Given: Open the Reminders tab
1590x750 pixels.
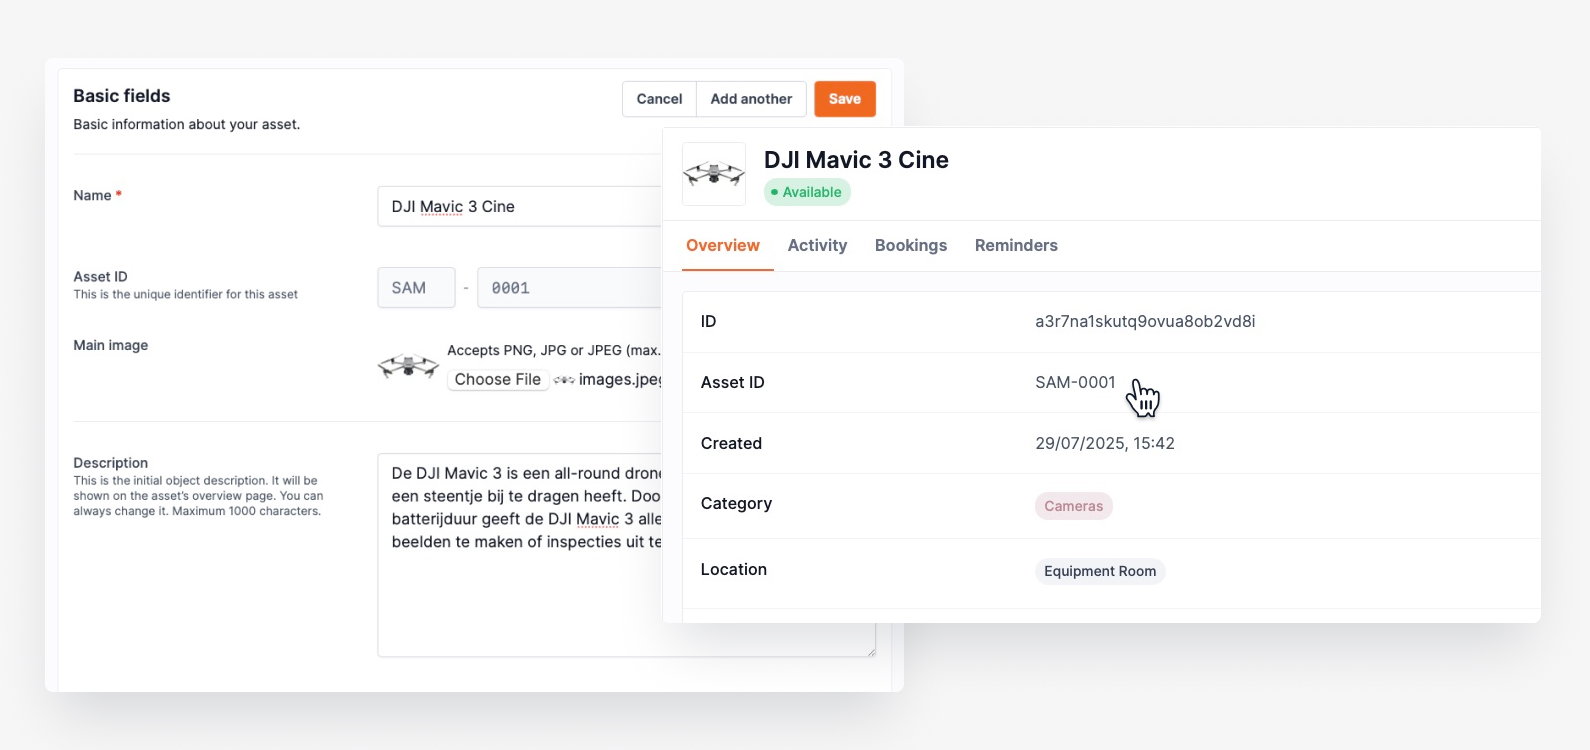Looking at the screenshot, I should 1016,246.
